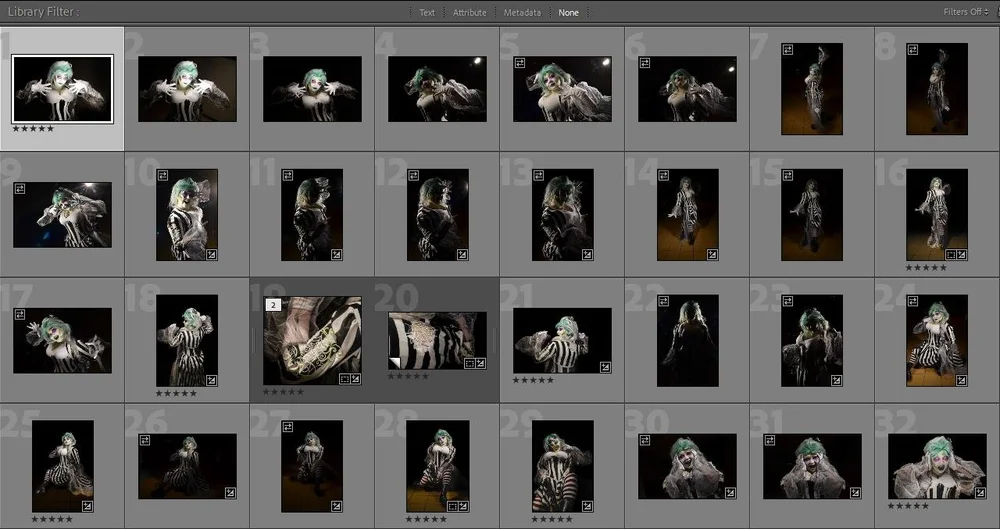Click the develop adjustments badge on photo 25
1000x529 pixels.
point(87,506)
